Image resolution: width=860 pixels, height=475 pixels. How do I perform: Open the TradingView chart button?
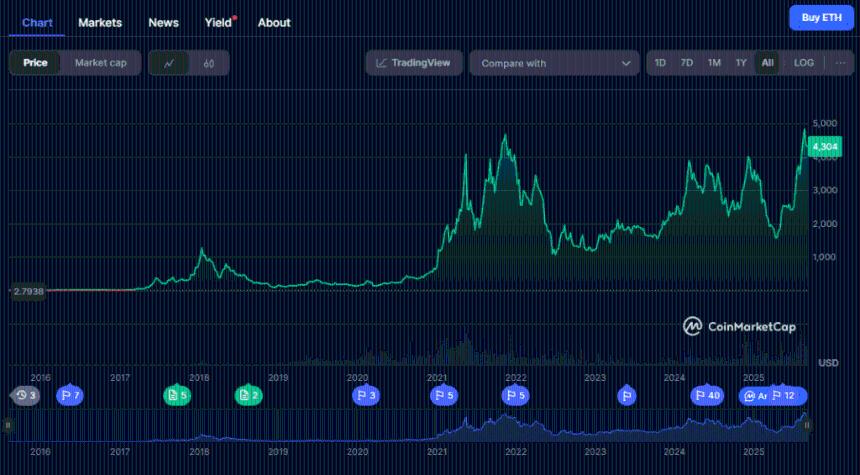pos(413,63)
